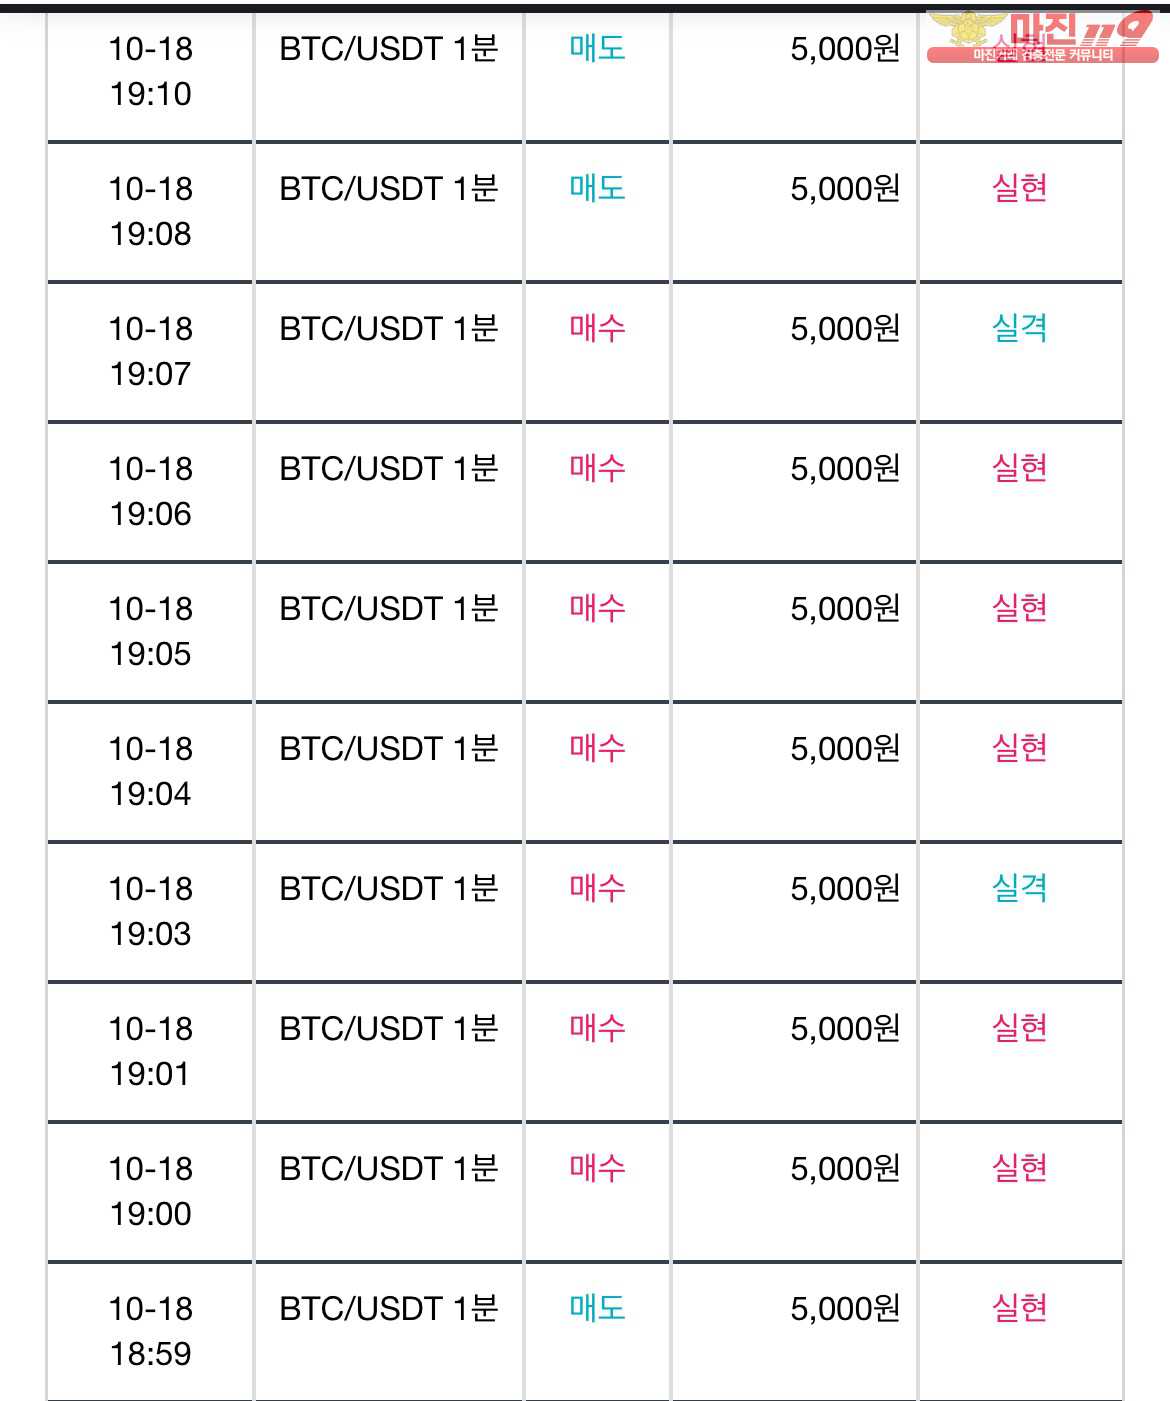
Task: Click 실현 result in the 18:59 row
Action: [x=1019, y=1308]
